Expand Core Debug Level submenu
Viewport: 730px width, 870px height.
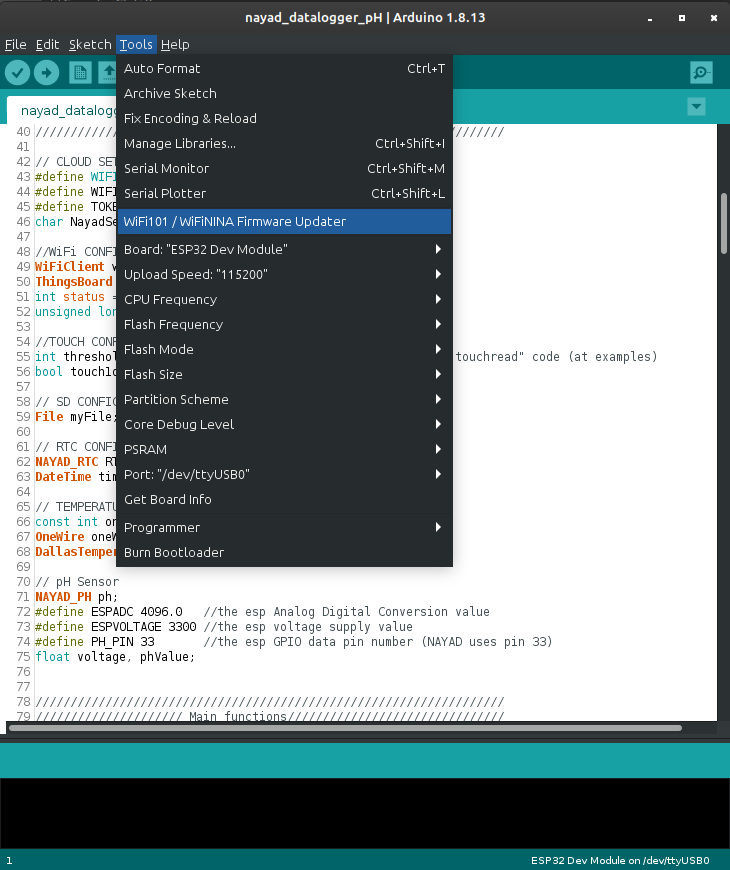[284, 424]
